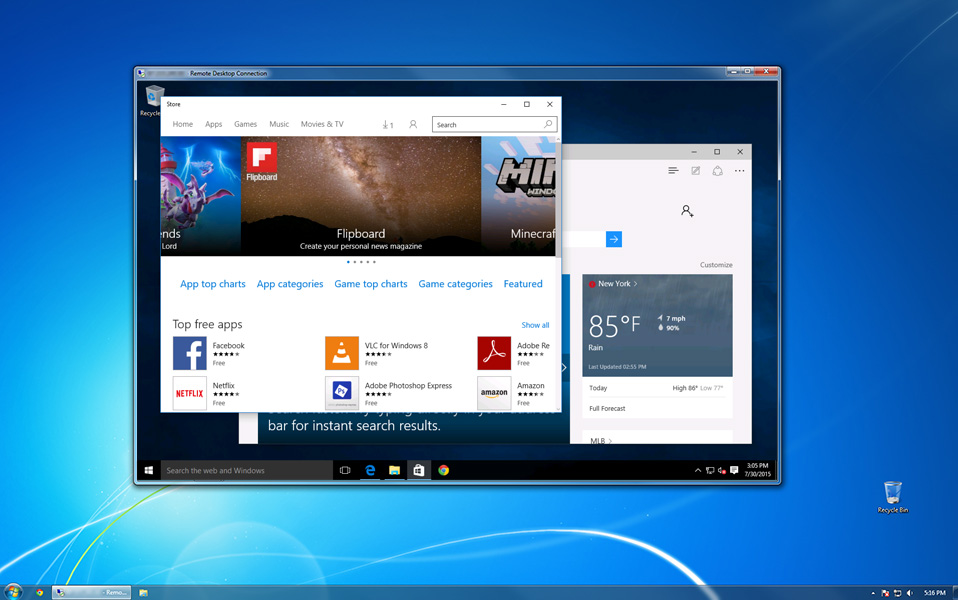Open the Facebook app icon
Image resolution: width=958 pixels, height=600 pixels.
point(189,353)
